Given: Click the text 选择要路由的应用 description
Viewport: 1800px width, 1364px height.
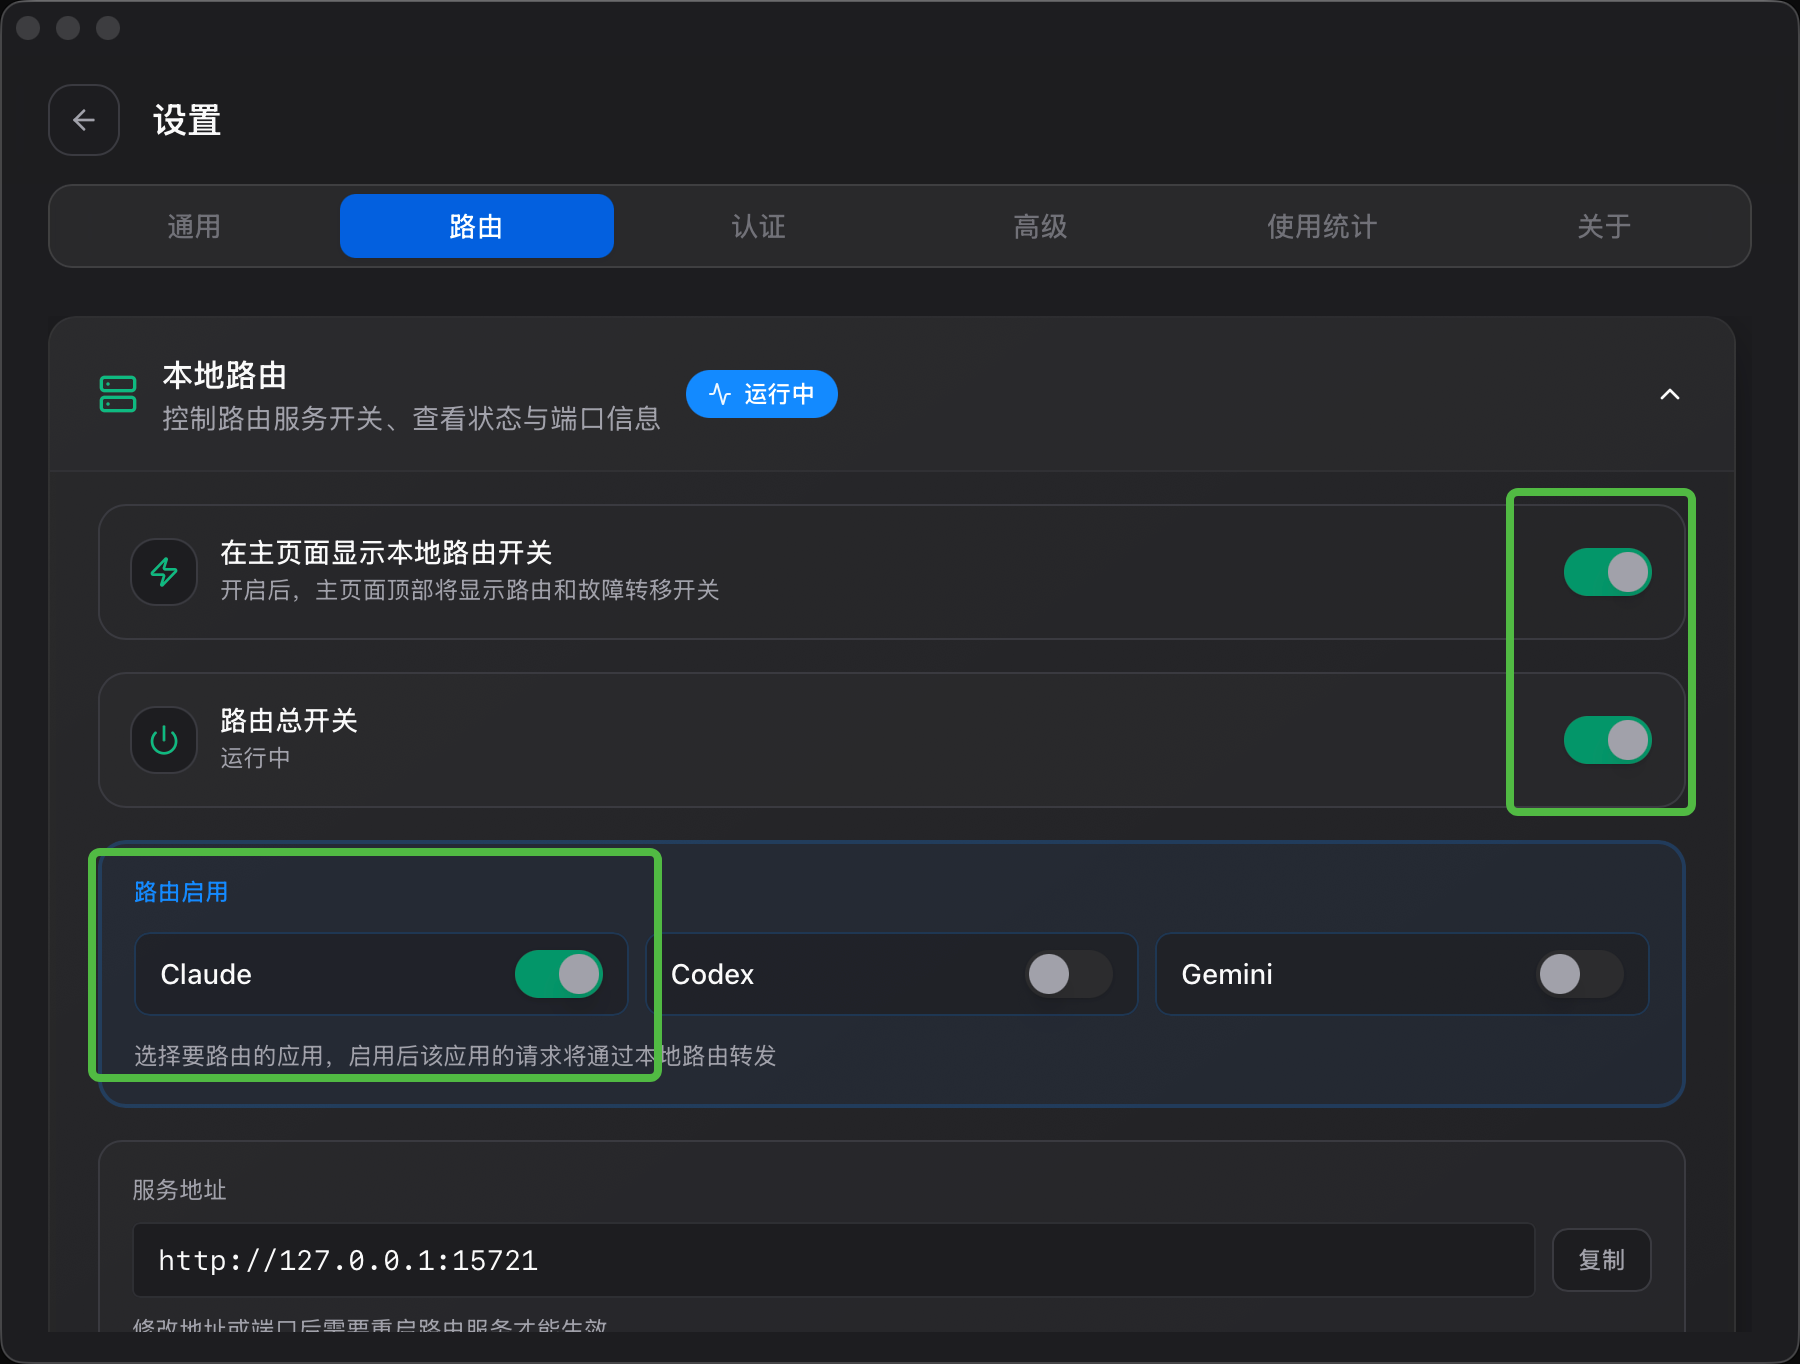Looking at the screenshot, I should [455, 1056].
